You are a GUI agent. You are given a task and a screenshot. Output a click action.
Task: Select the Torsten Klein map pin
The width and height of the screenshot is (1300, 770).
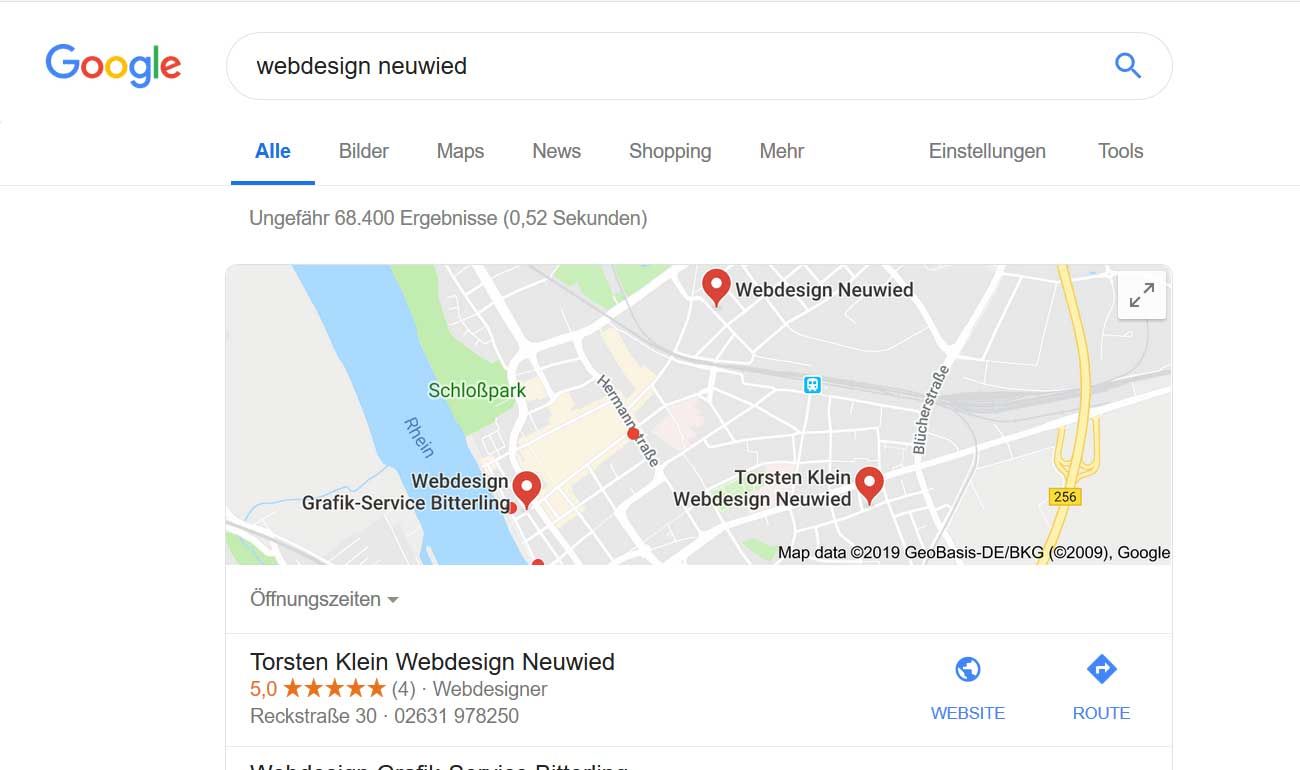point(870,485)
